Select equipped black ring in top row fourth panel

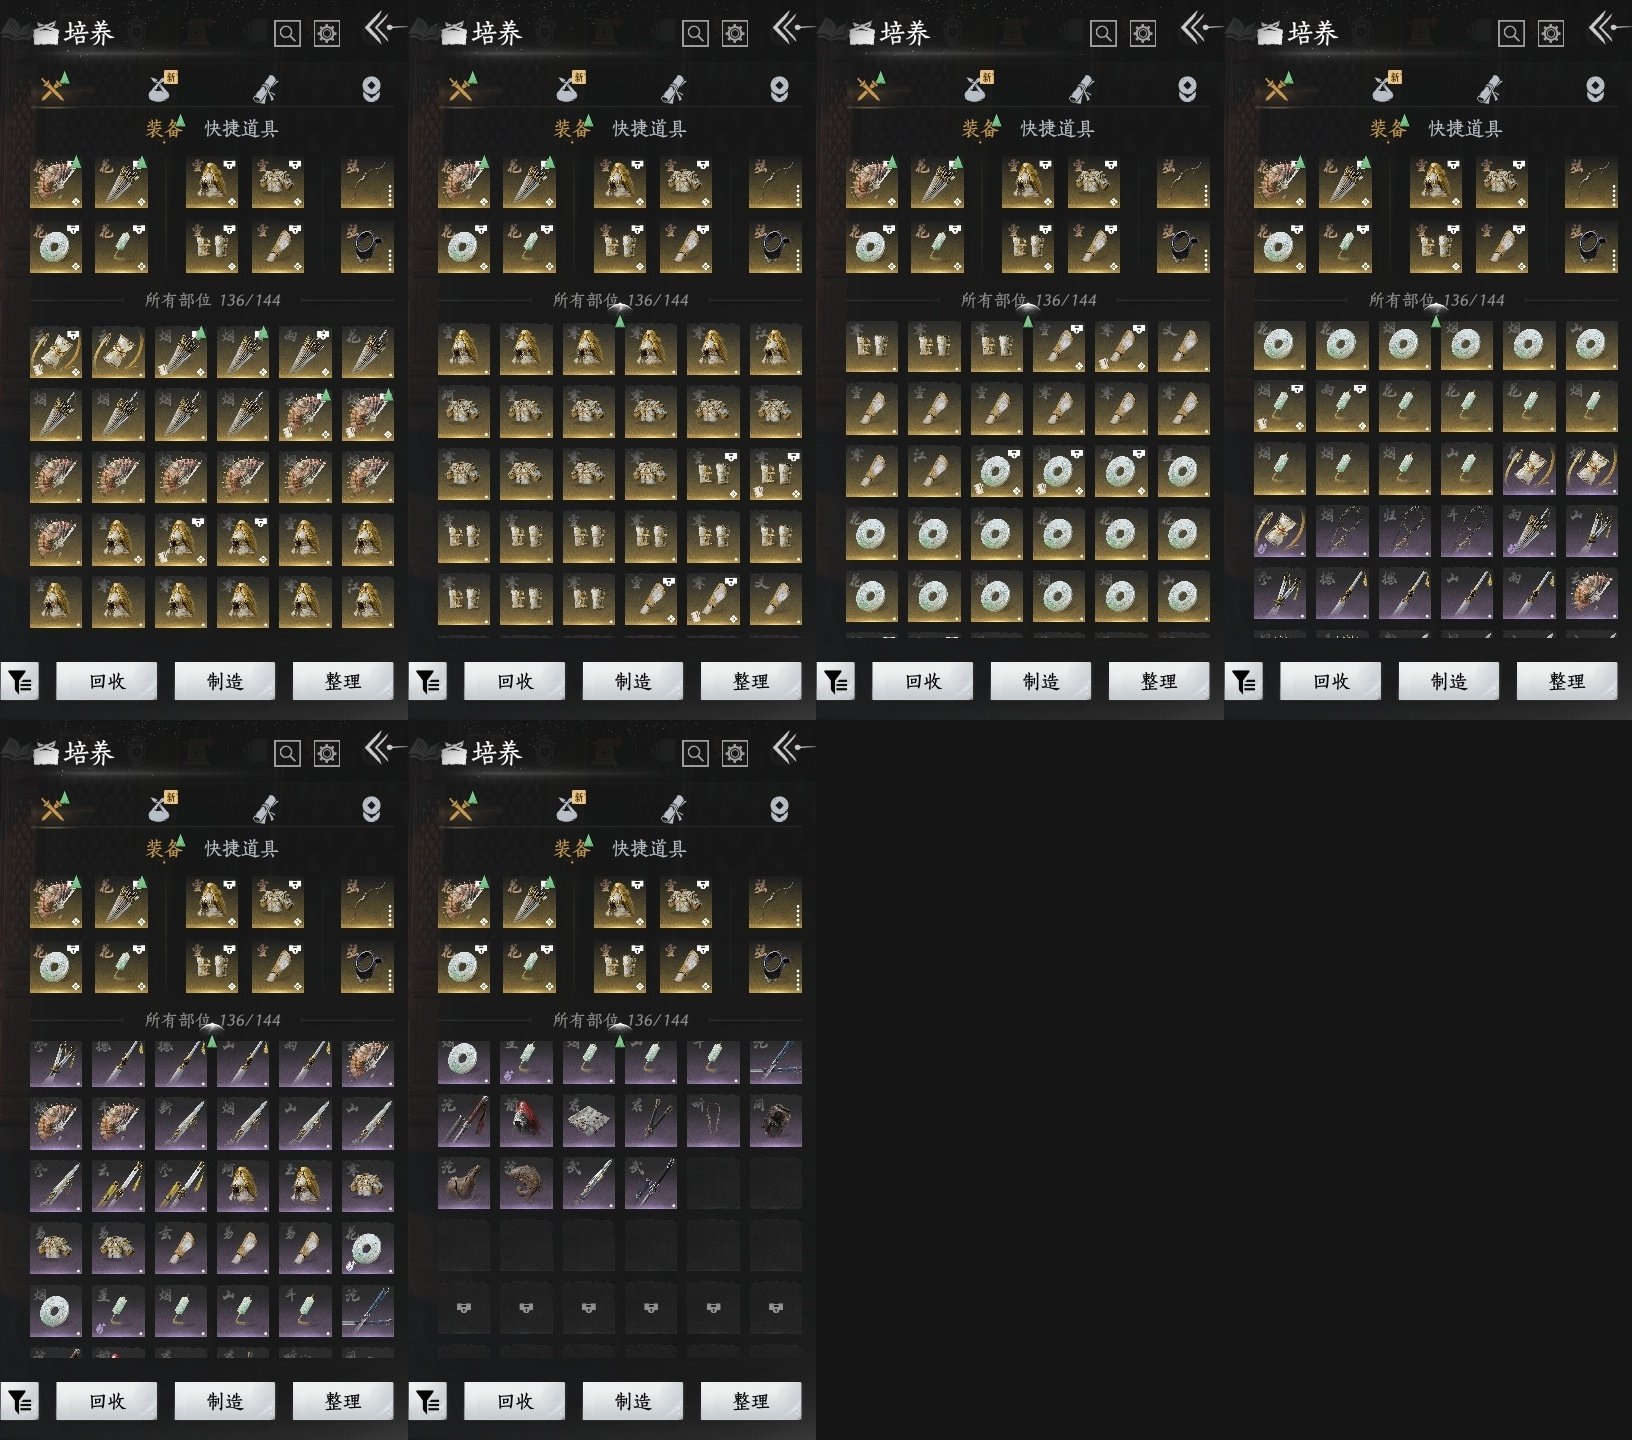[x=1591, y=247]
